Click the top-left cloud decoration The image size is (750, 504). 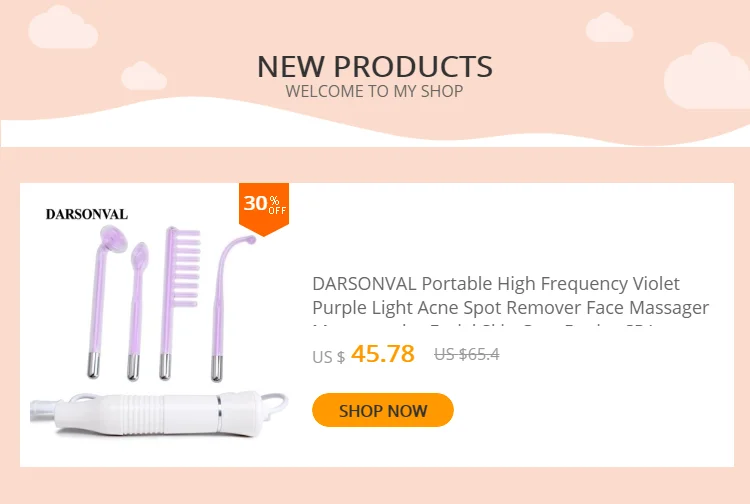tap(63, 27)
